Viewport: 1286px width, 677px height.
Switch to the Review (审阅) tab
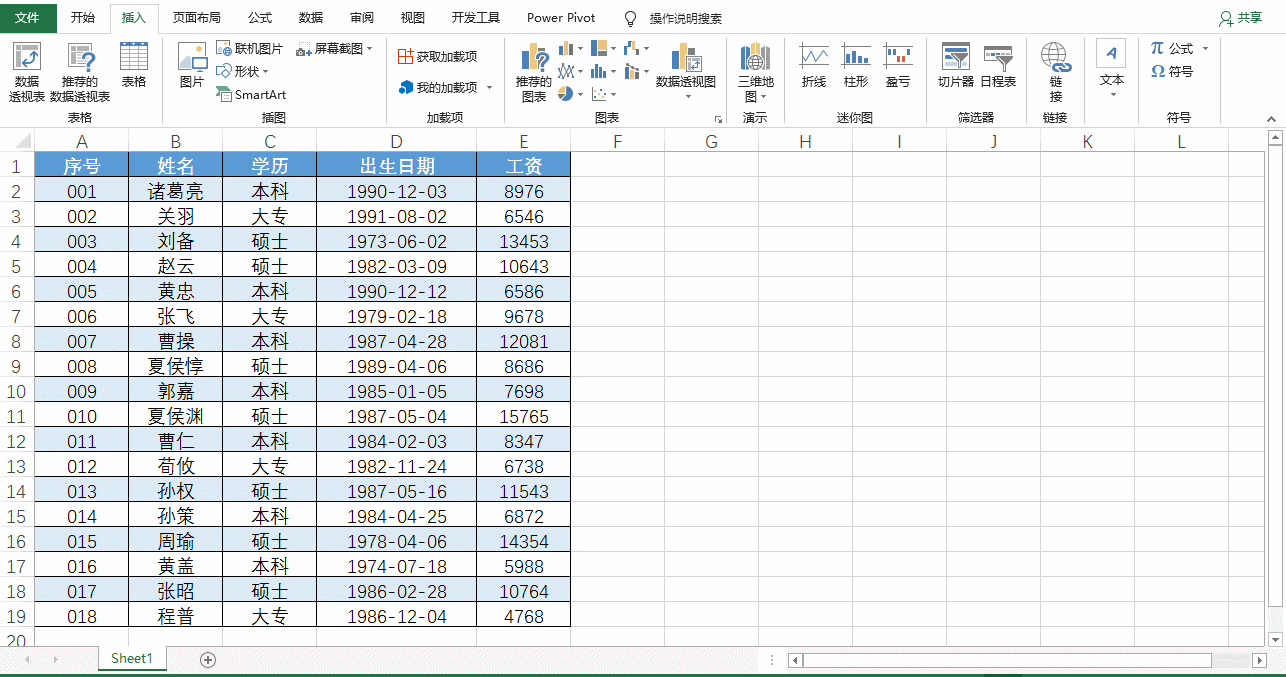tap(362, 18)
